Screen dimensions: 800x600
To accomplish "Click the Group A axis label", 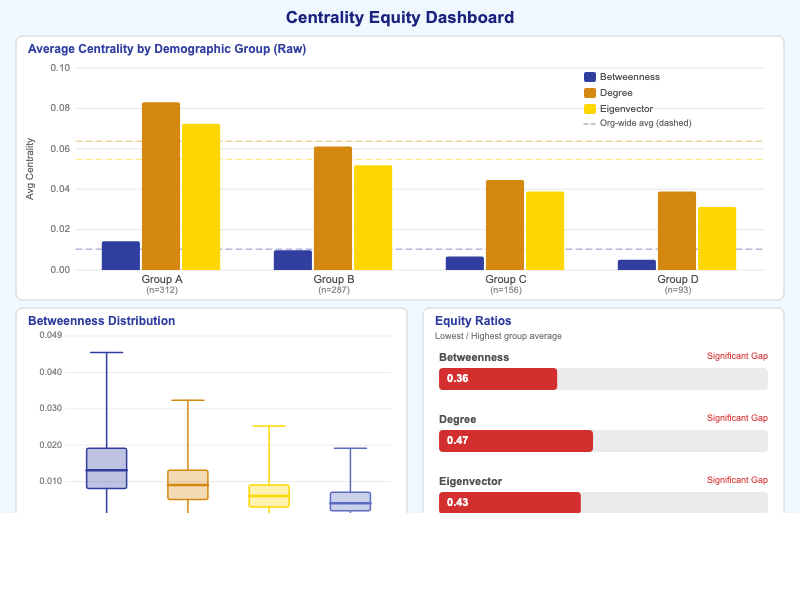I will [x=162, y=279].
